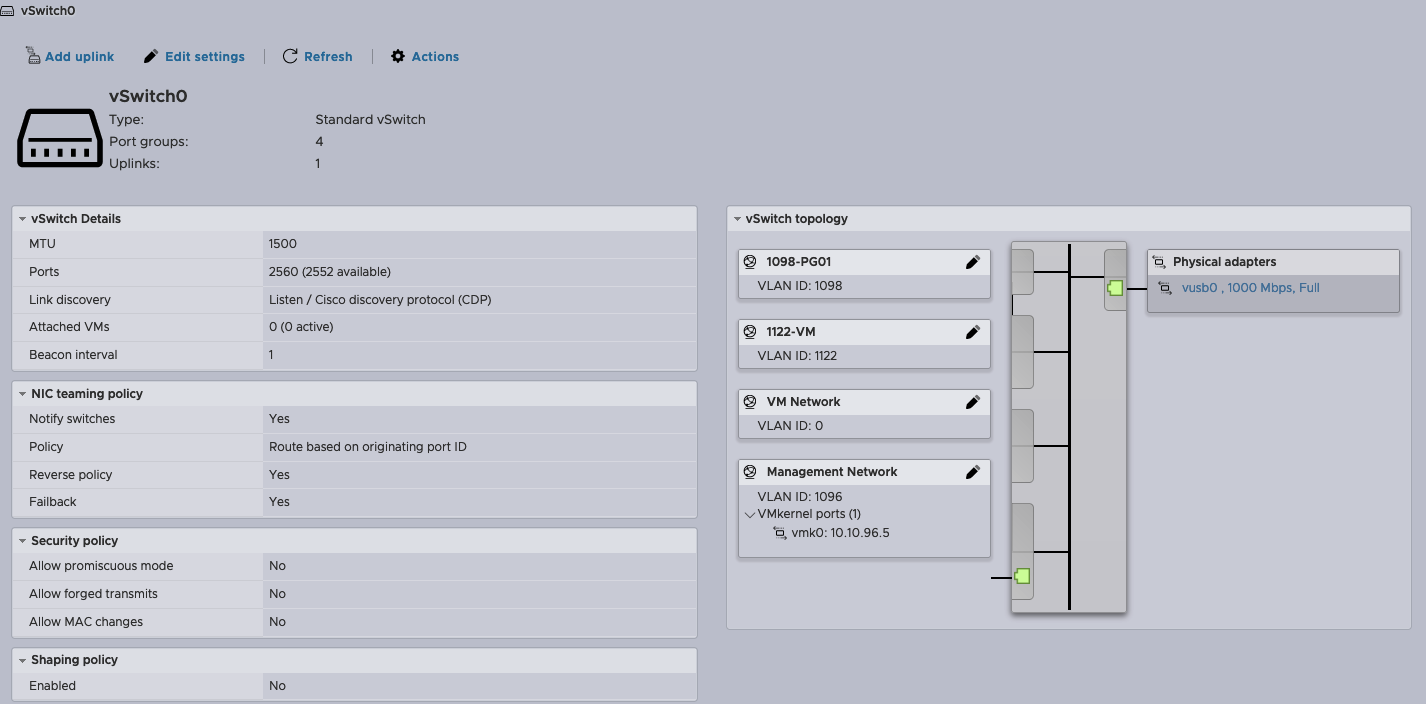Viewport: 1426px width, 704px height.
Task: Collapse the VMkernel ports list under Management Network
Action: 751,513
